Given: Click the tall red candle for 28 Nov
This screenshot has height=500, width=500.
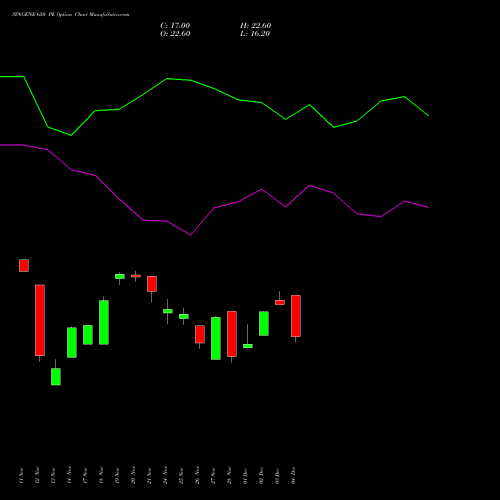Looking at the screenshot, I should coord(232,334).
